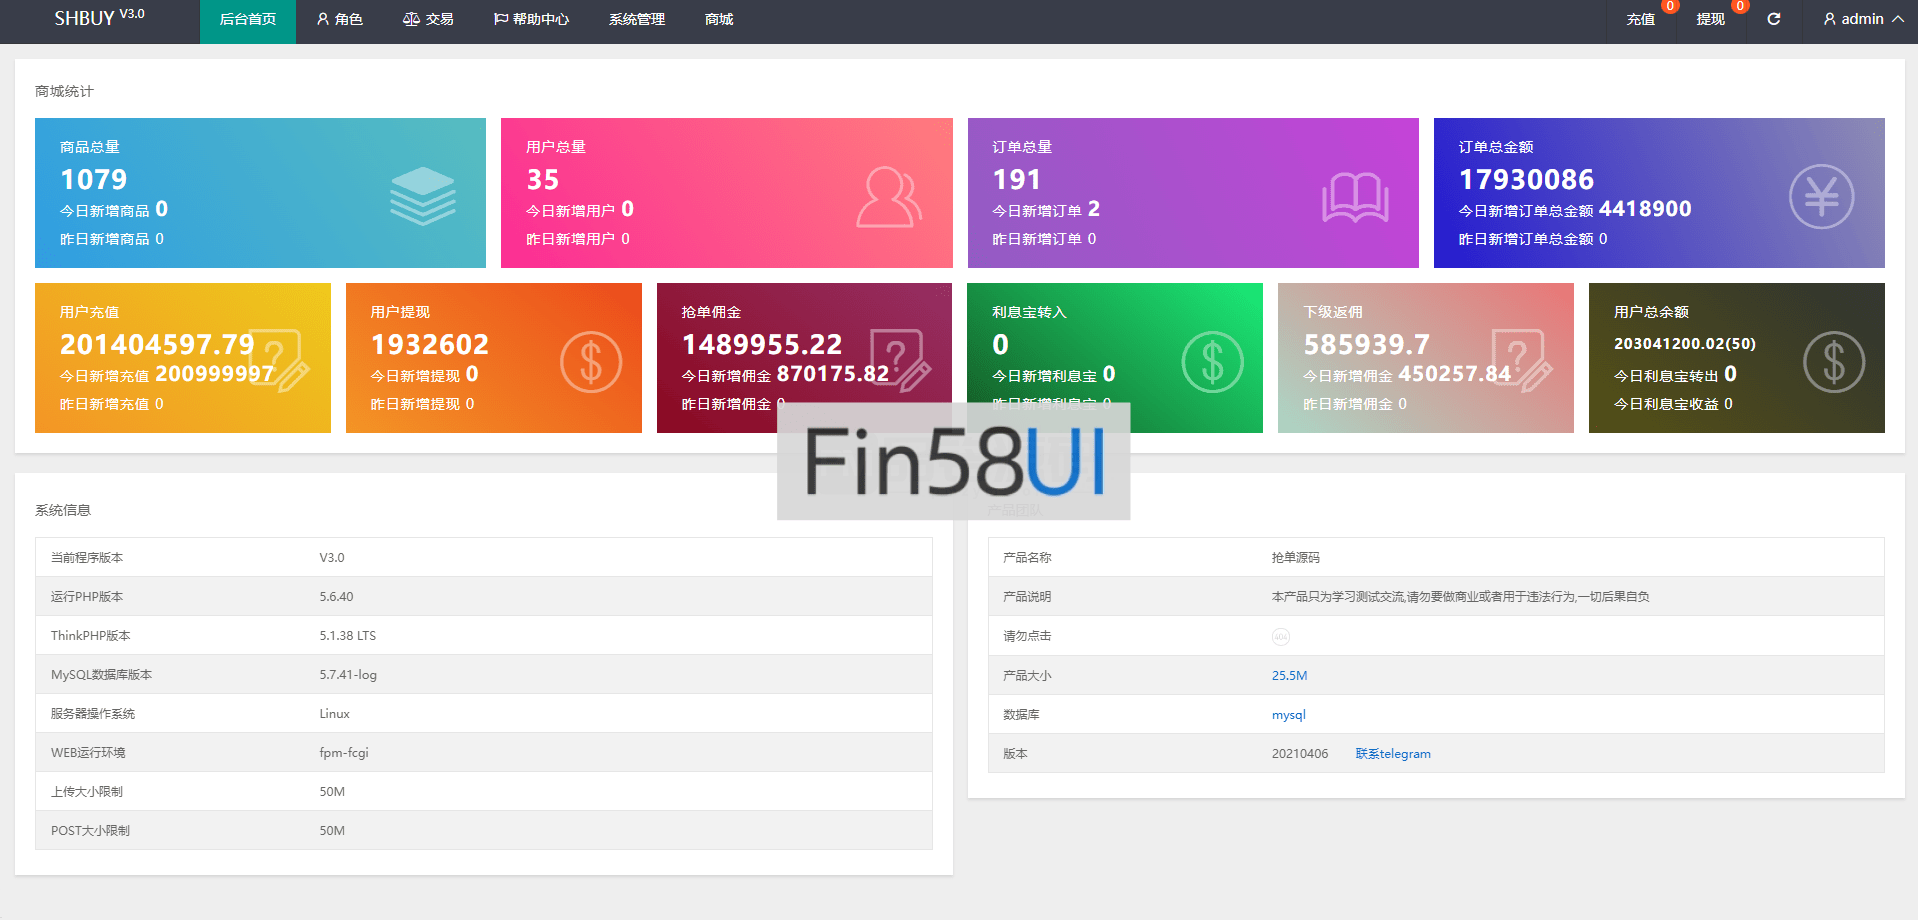Expand the admin user dropdown

[x=1863, y=19]
